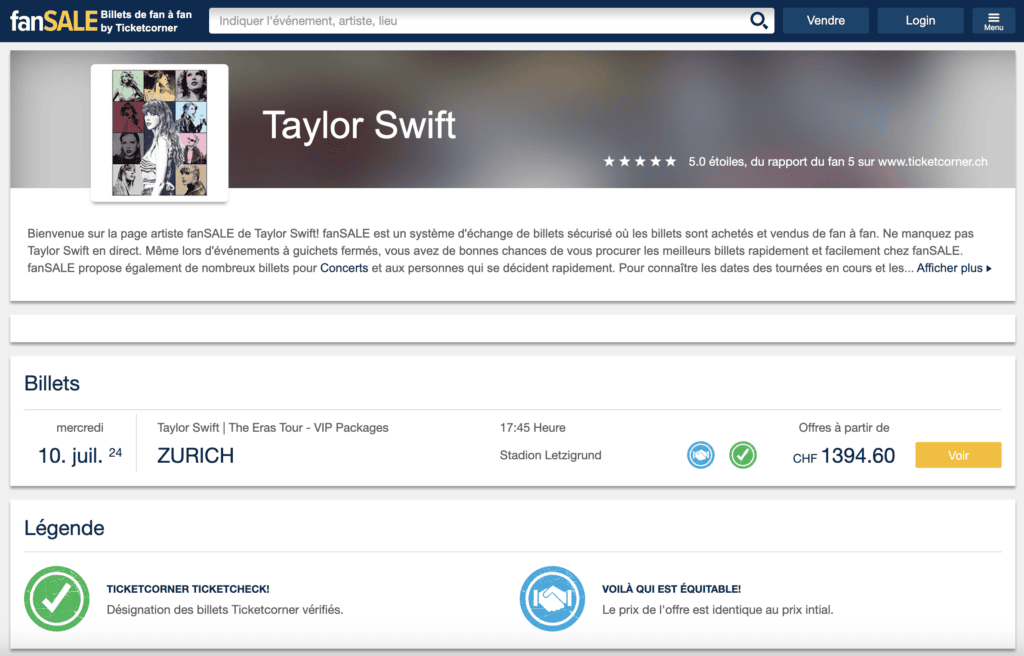Click the Vendre button in header
The height and width of the screenshot is (656, 1024).
pyautogui.click(x=825, y=21)
